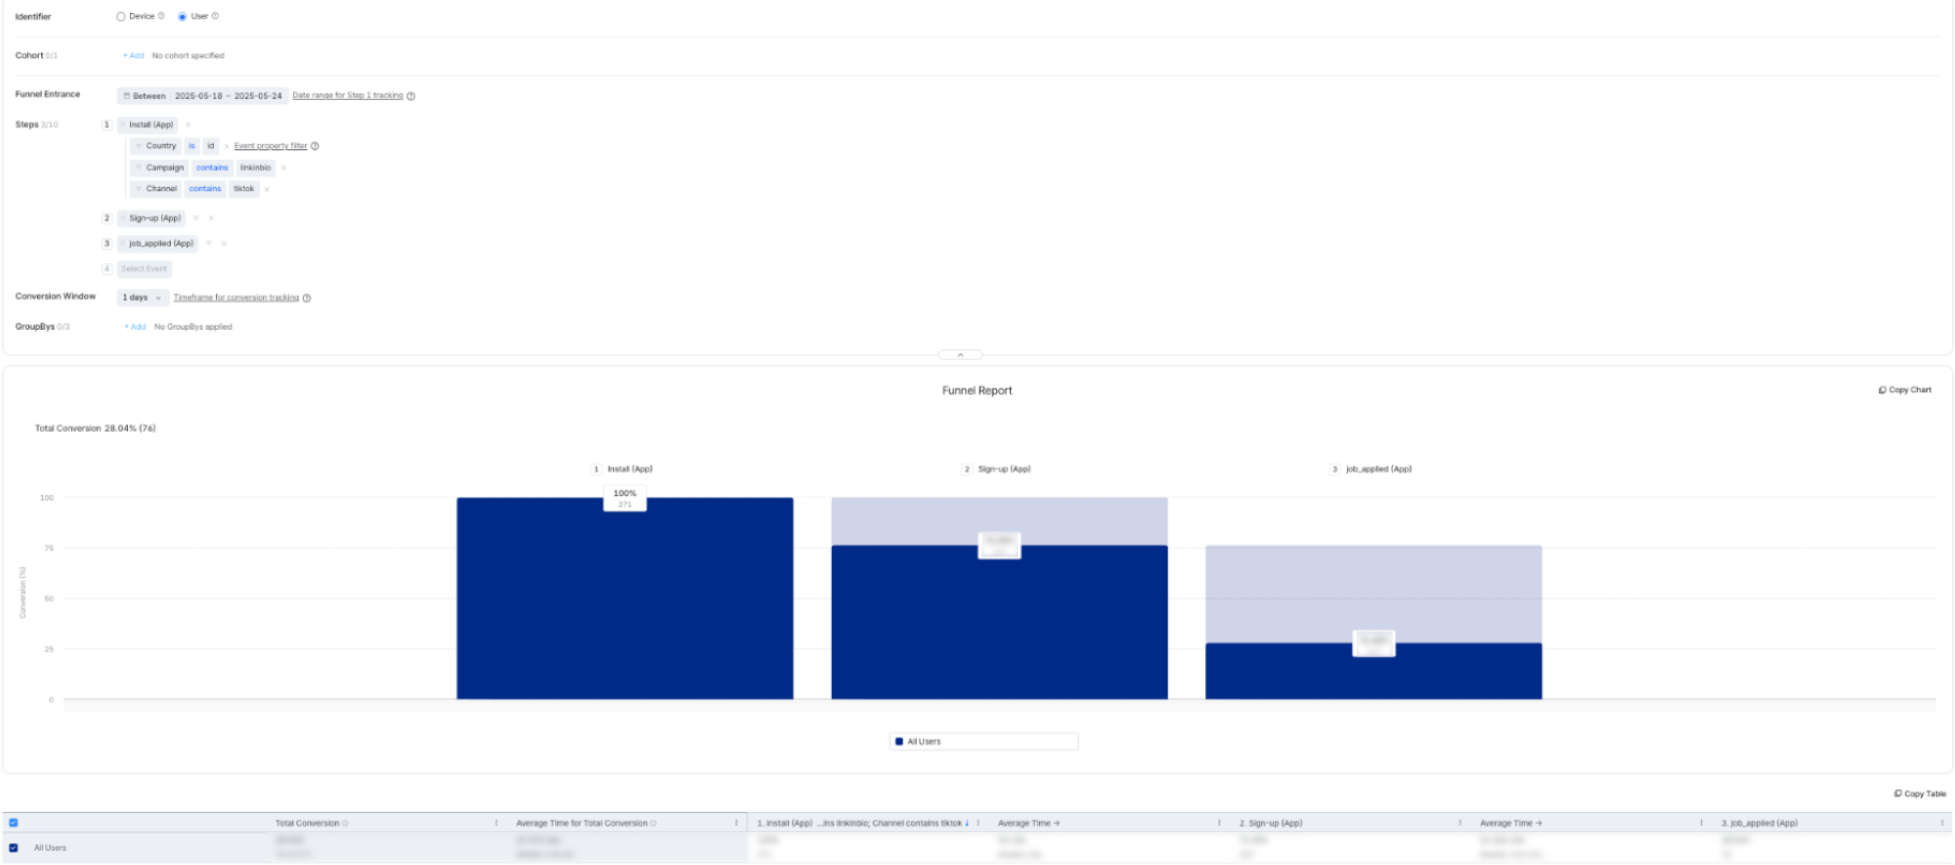Add a filter to Sign-up (App) step
The width and height of the screenshot is (1955, 865).
[x=196, y=218]
